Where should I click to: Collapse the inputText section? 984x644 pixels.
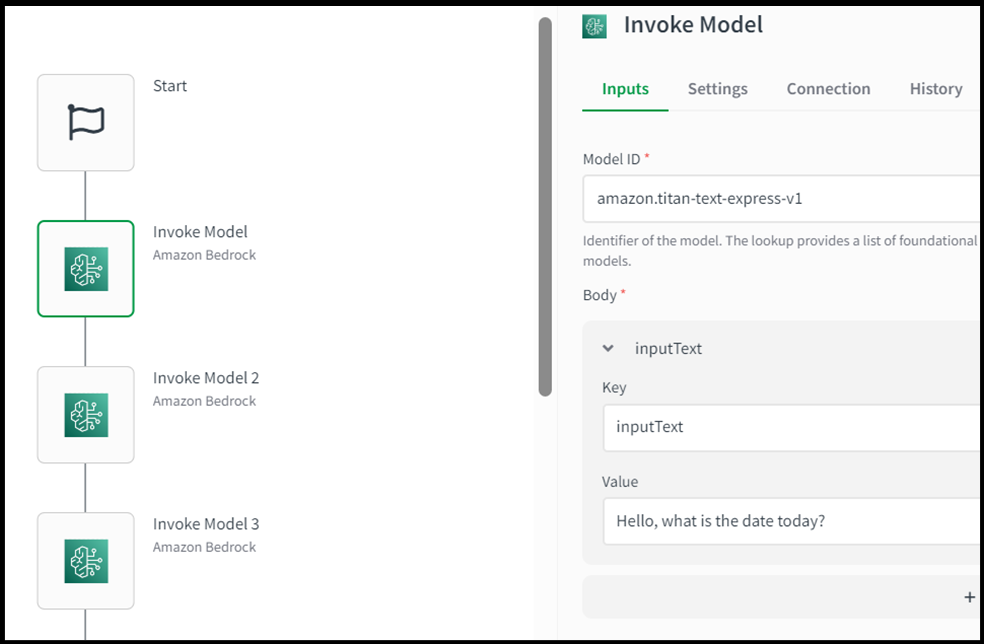[608, 348]
